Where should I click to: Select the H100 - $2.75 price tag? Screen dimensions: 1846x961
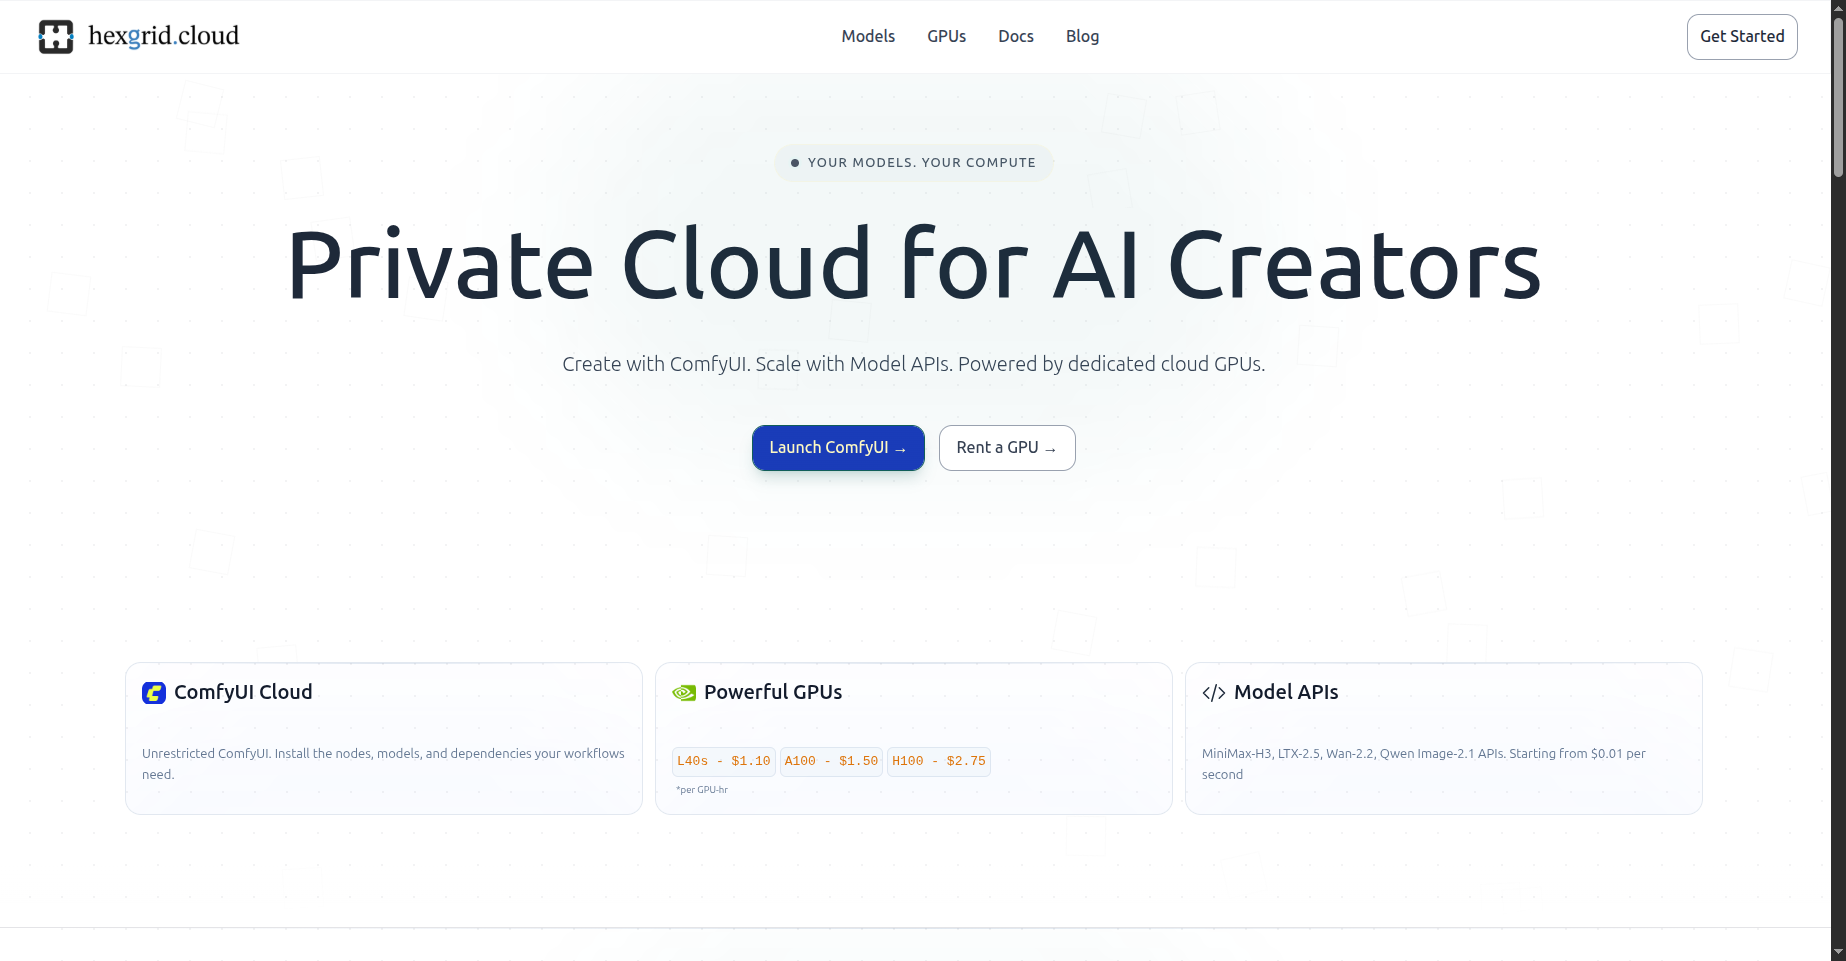[939, 762]
